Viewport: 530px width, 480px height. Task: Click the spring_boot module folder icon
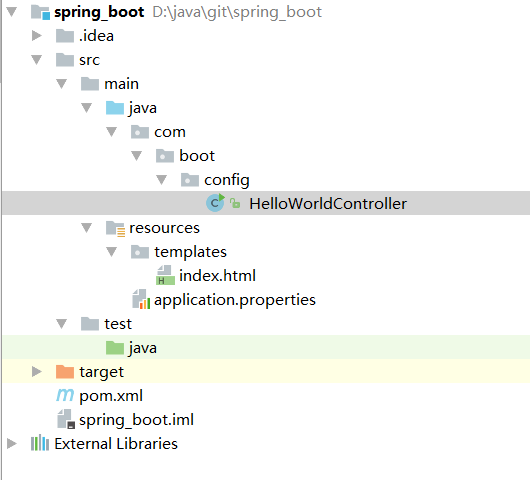tap(41, 12)
